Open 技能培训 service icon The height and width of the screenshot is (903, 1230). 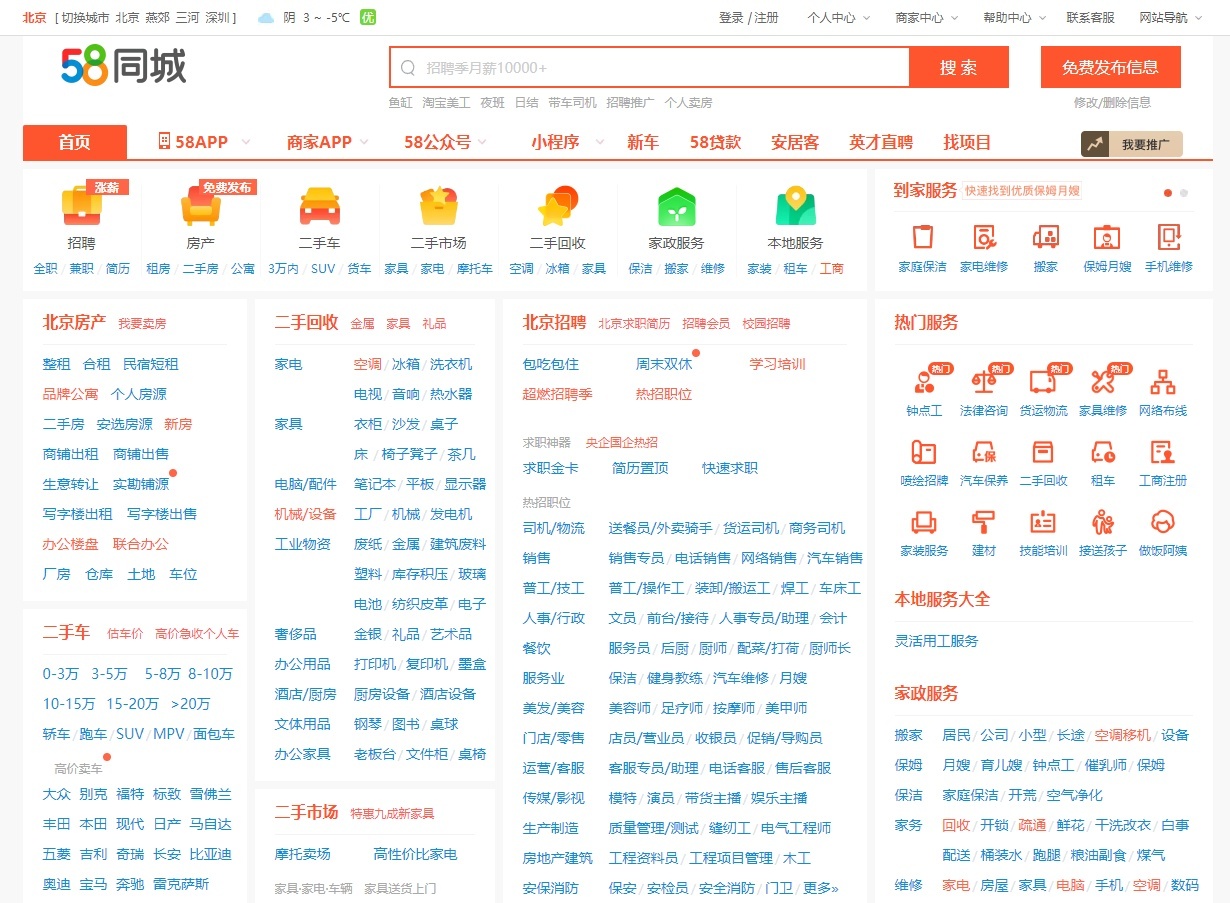pos(1043,522)
